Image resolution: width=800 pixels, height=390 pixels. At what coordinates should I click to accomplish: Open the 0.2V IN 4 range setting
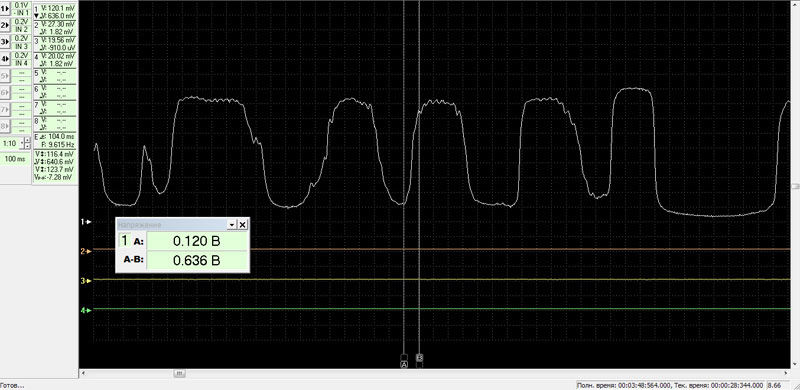(21, 59)
